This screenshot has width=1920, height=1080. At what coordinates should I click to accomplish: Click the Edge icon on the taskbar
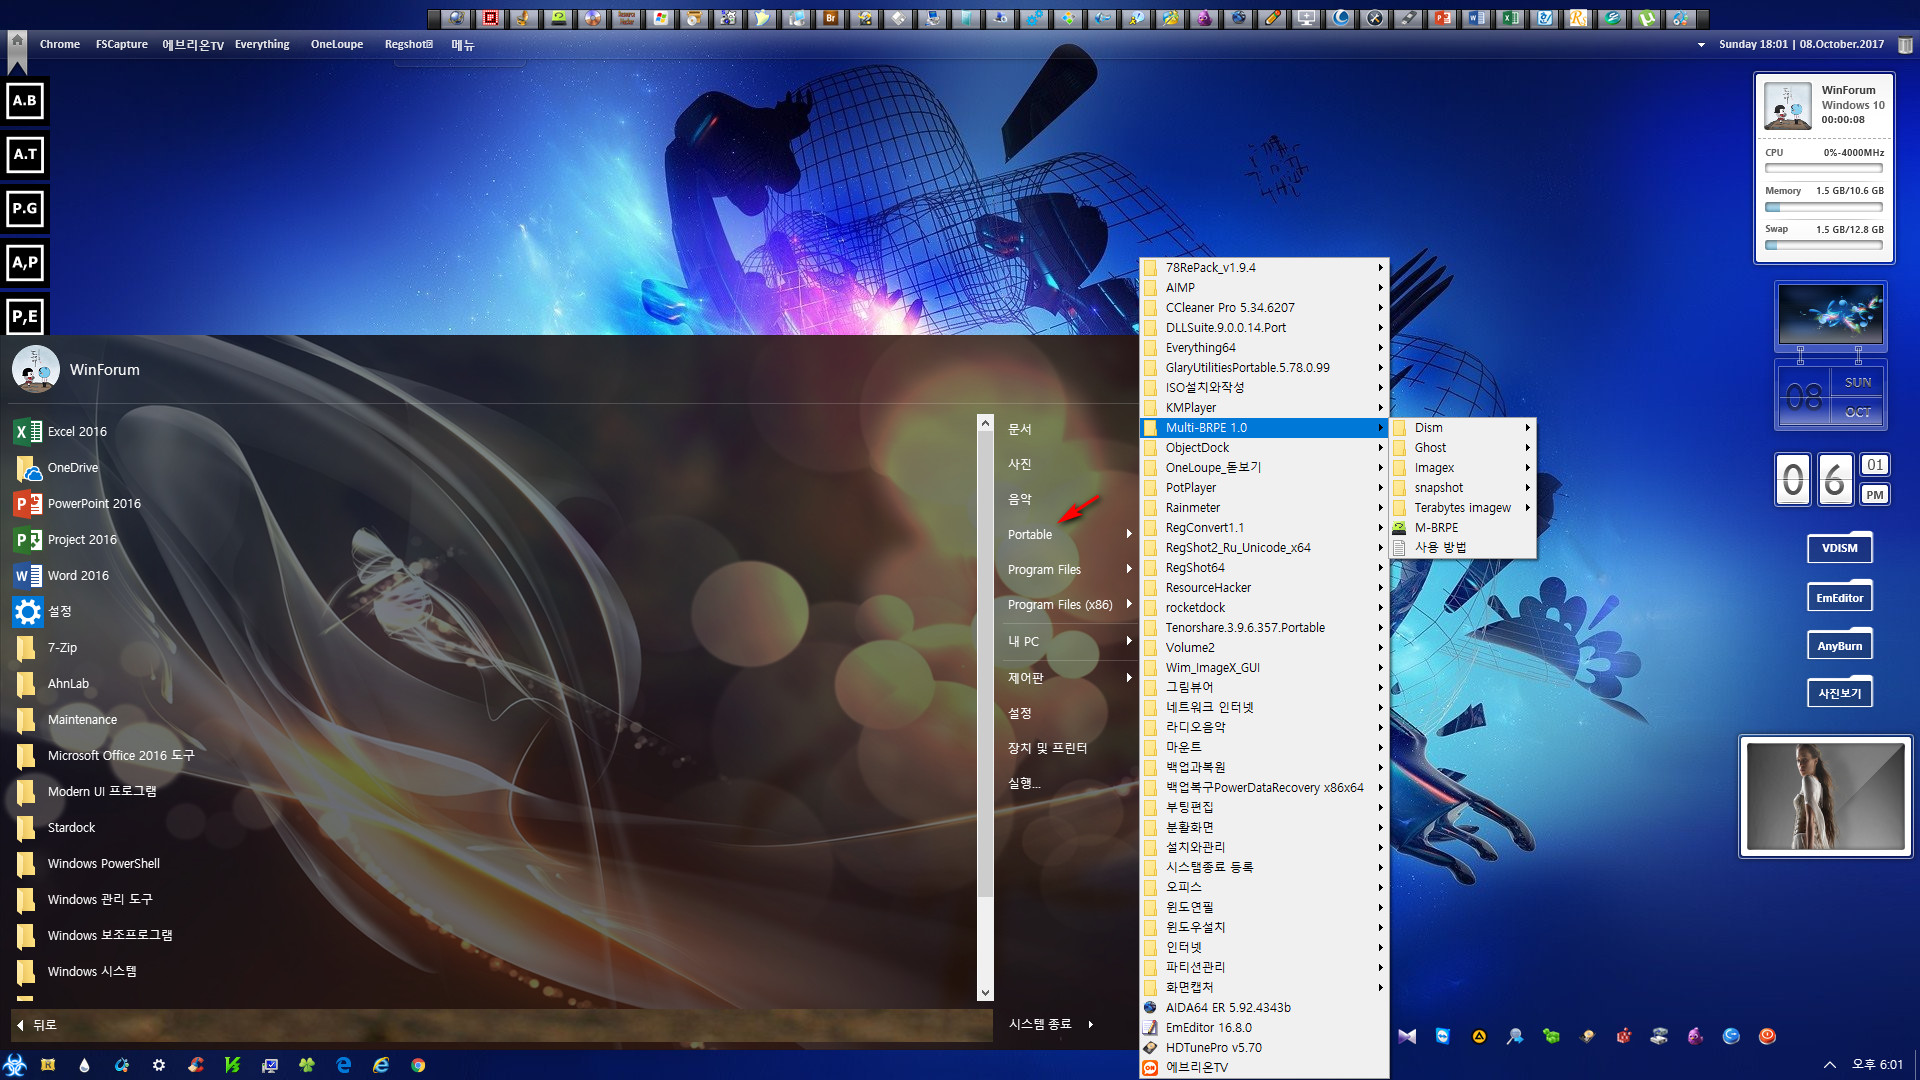coord(344,1066)
